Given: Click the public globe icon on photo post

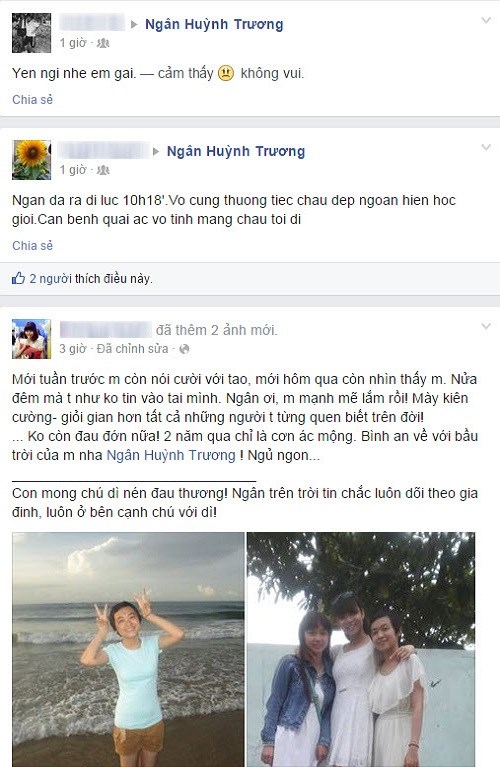Looking at the screenshot, I should [184, 349].
